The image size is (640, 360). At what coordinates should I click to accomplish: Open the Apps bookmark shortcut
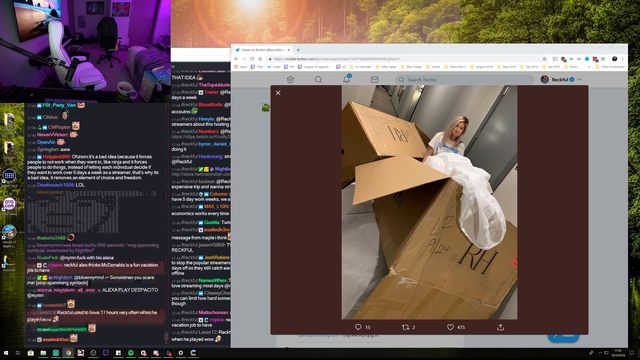click(x=241, y=67)
